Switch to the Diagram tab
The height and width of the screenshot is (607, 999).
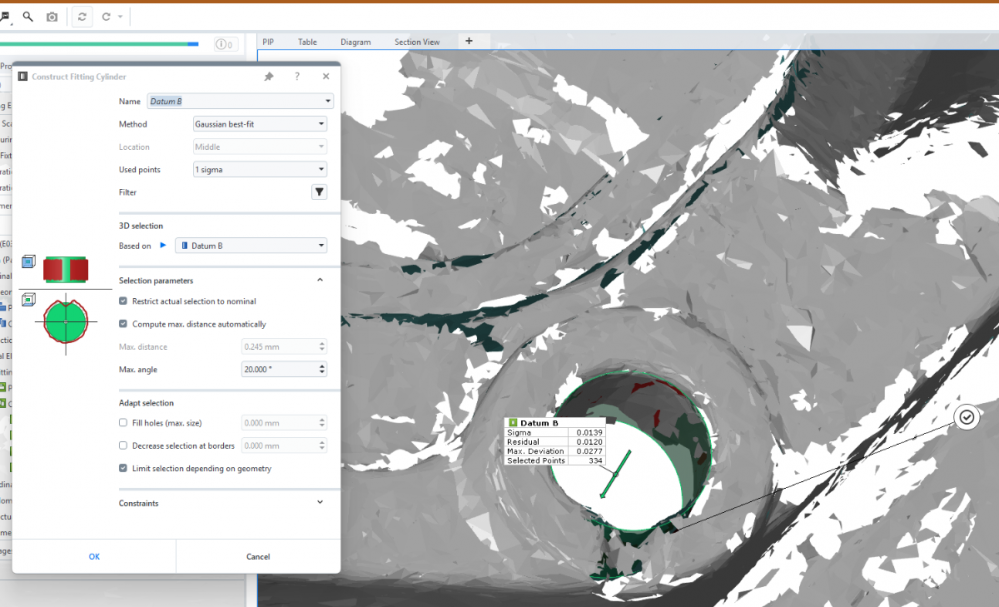tap(356, 42)
